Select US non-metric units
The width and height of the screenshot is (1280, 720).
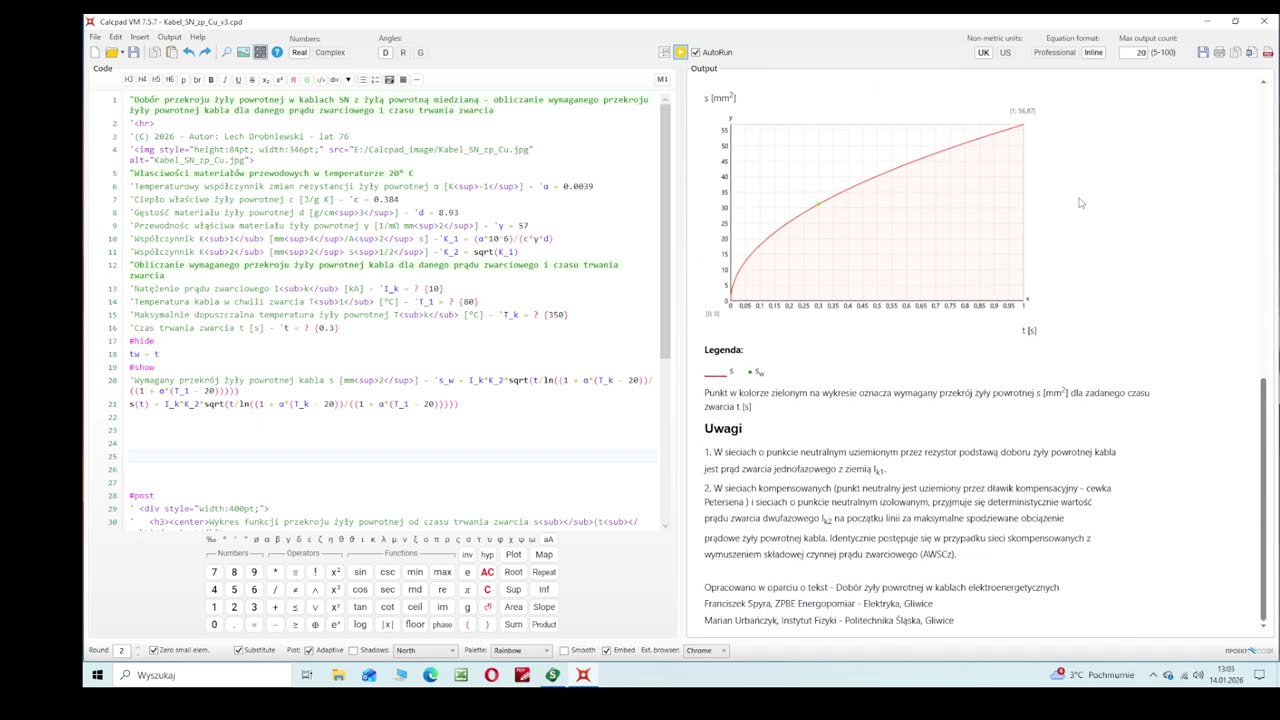click(x=1005, y=52)
